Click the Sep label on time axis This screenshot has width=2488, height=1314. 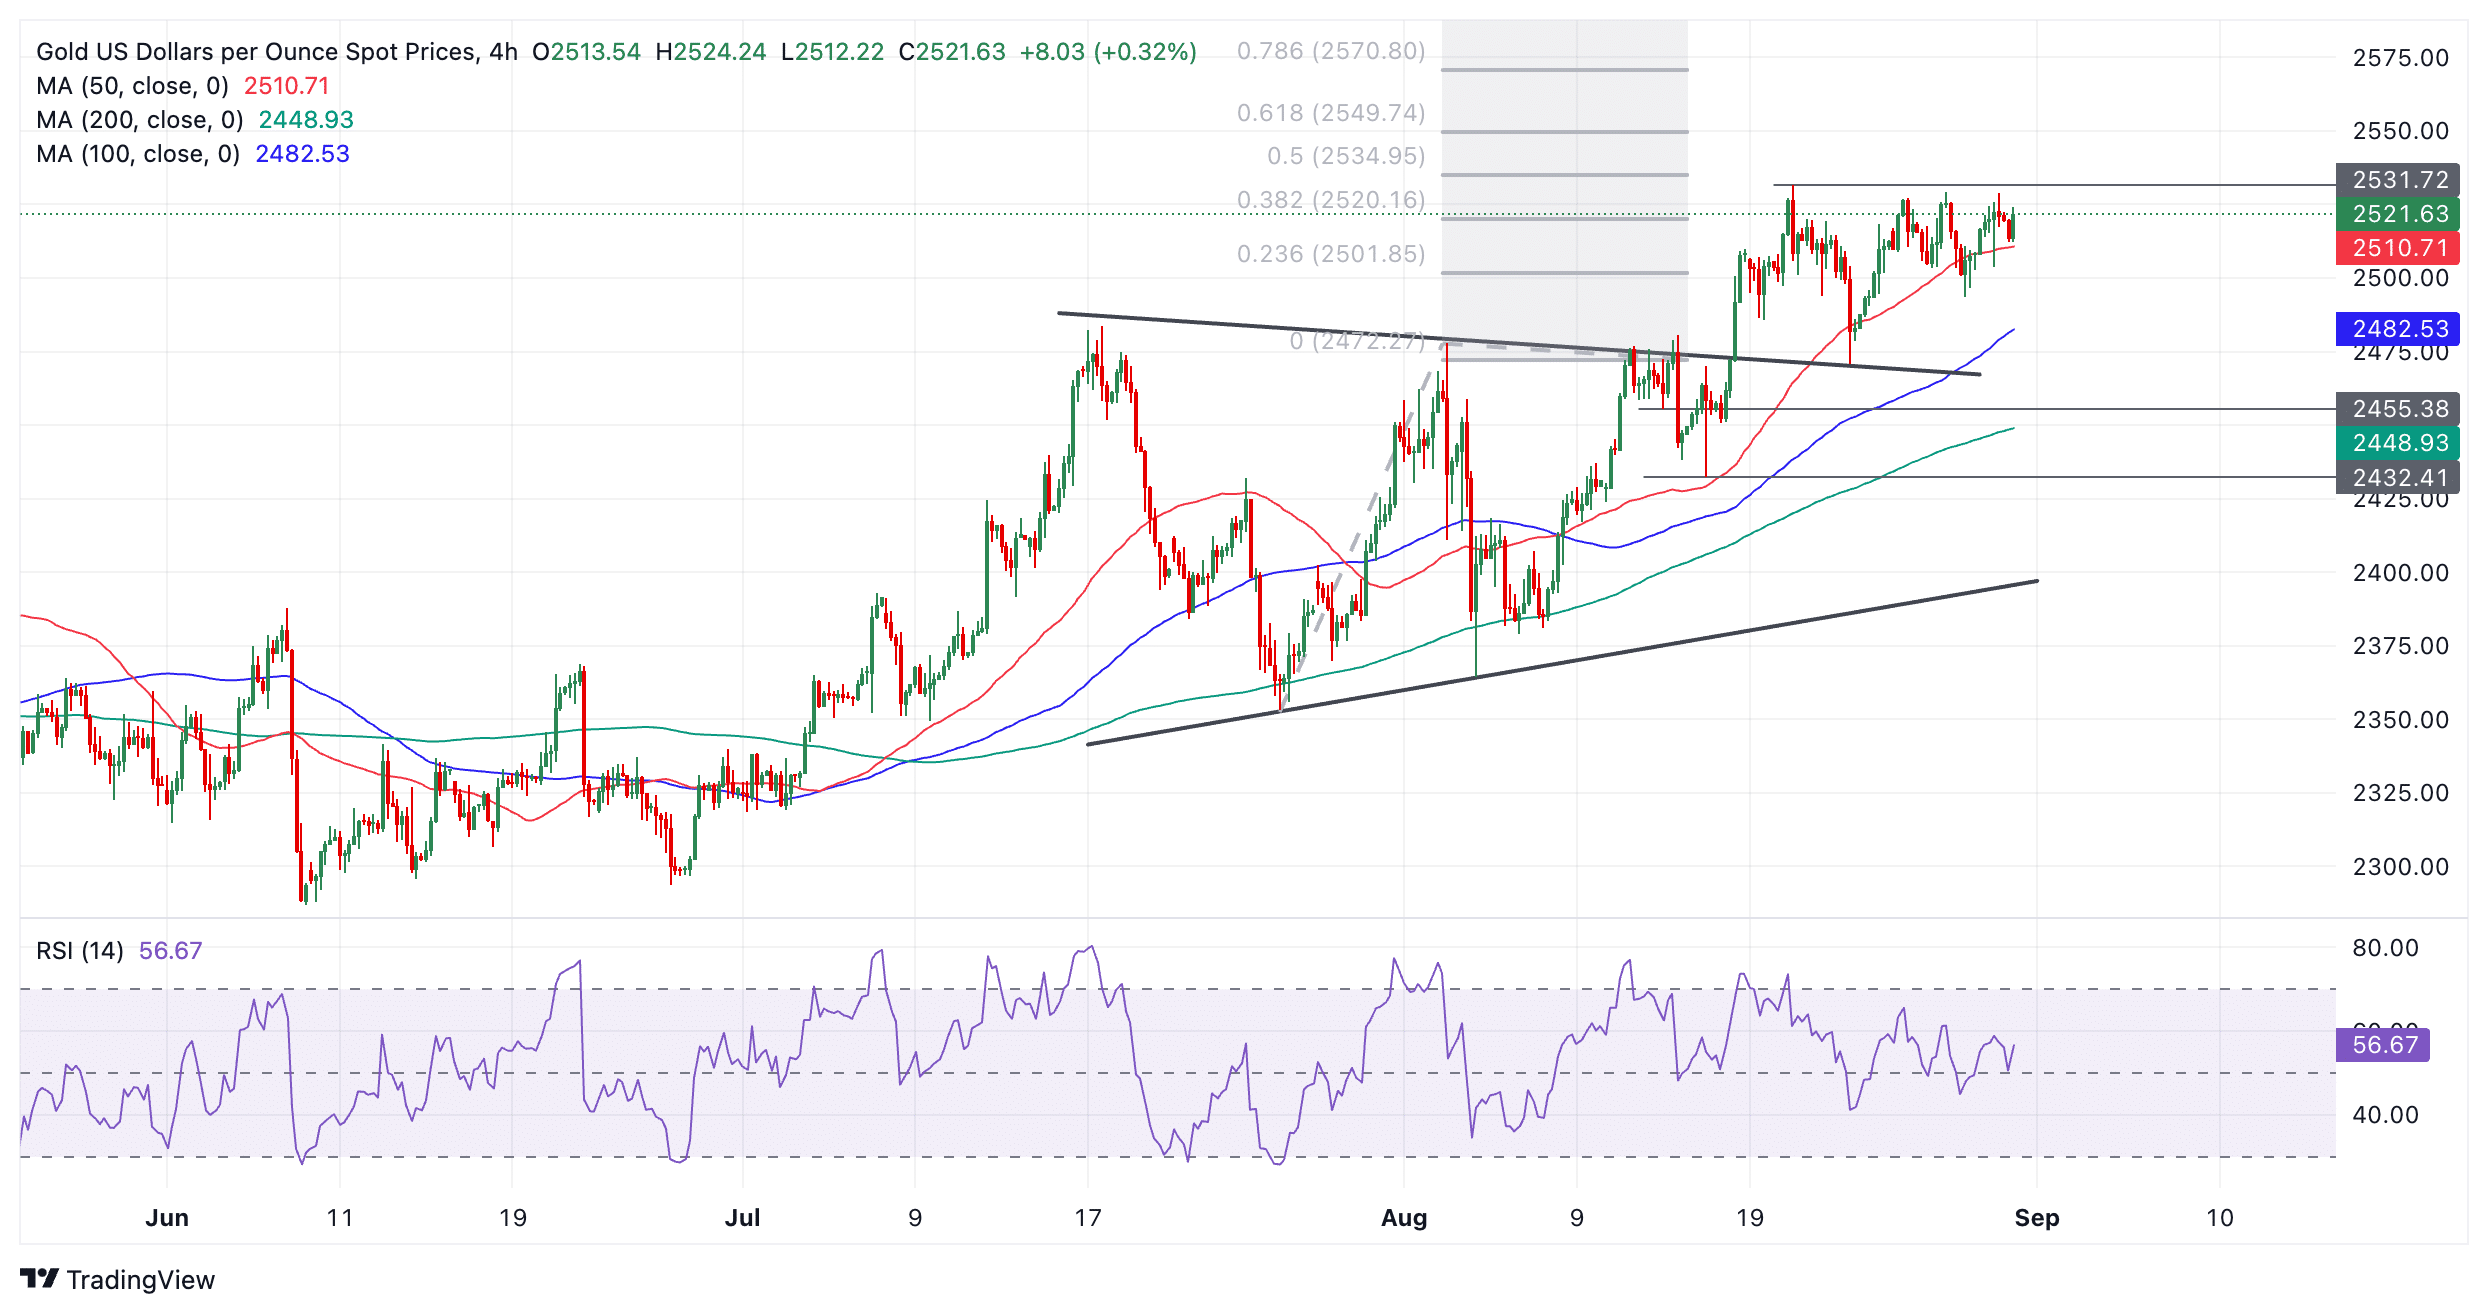point(2037,1218)
